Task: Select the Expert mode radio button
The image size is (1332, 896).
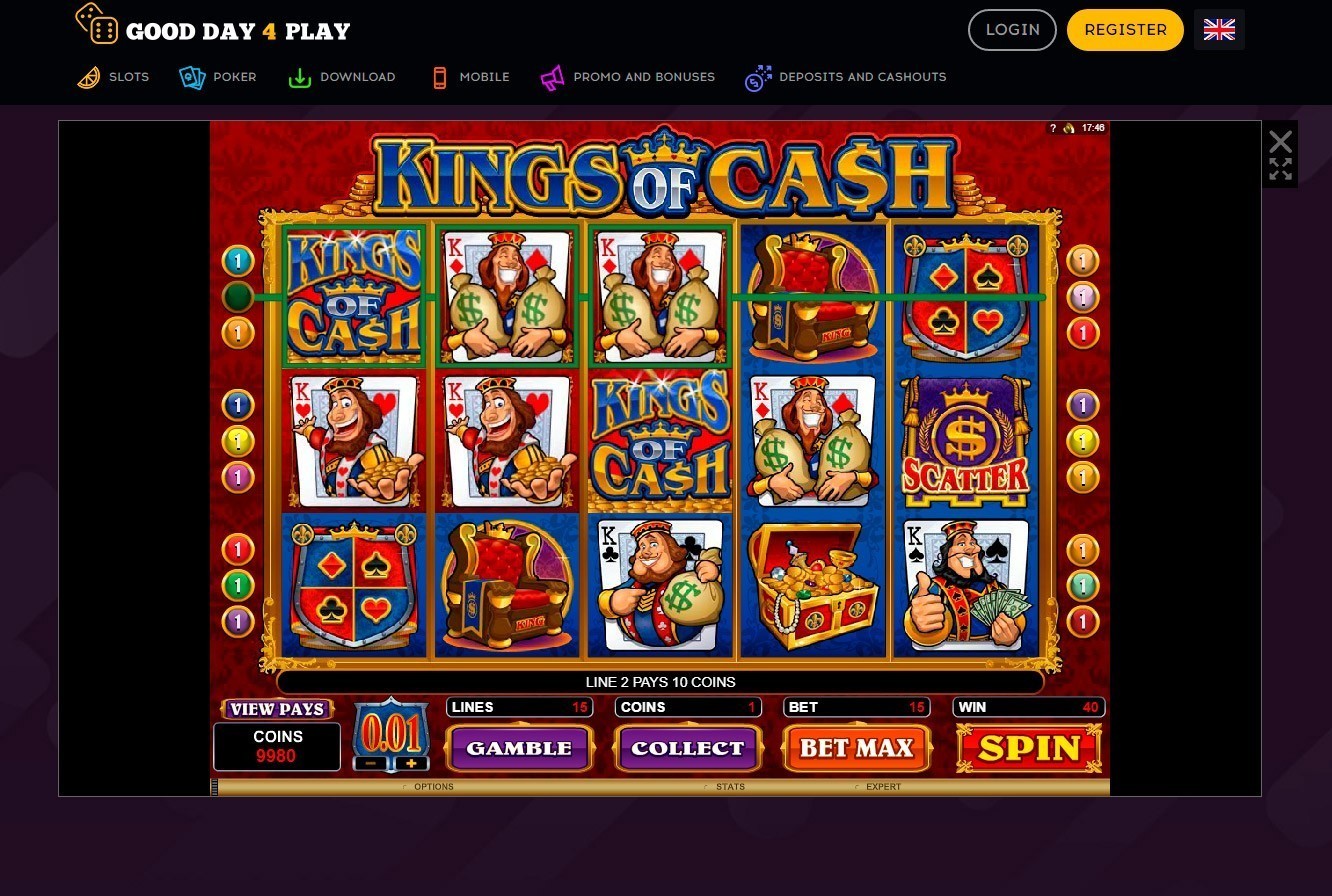Action: pyautogui.click(x=857, y=787)
